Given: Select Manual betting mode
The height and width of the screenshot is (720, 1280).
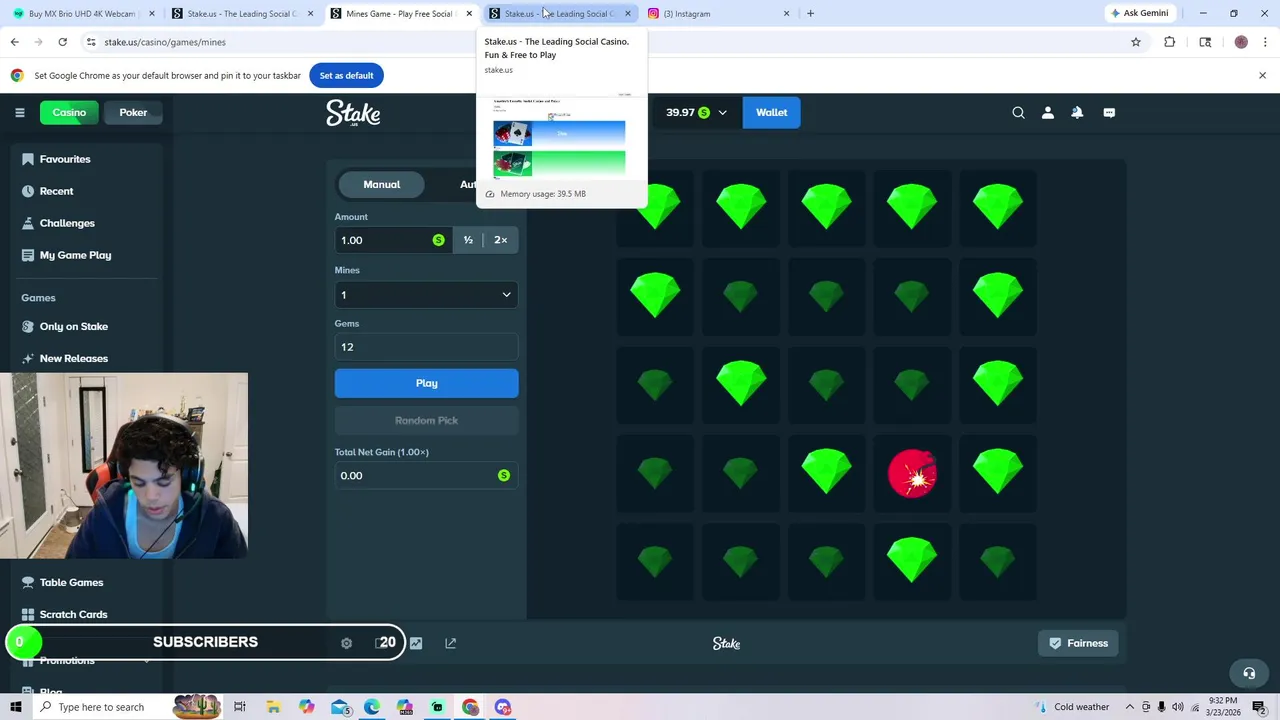Looking at the screenshot, I should tap(381, 184).
